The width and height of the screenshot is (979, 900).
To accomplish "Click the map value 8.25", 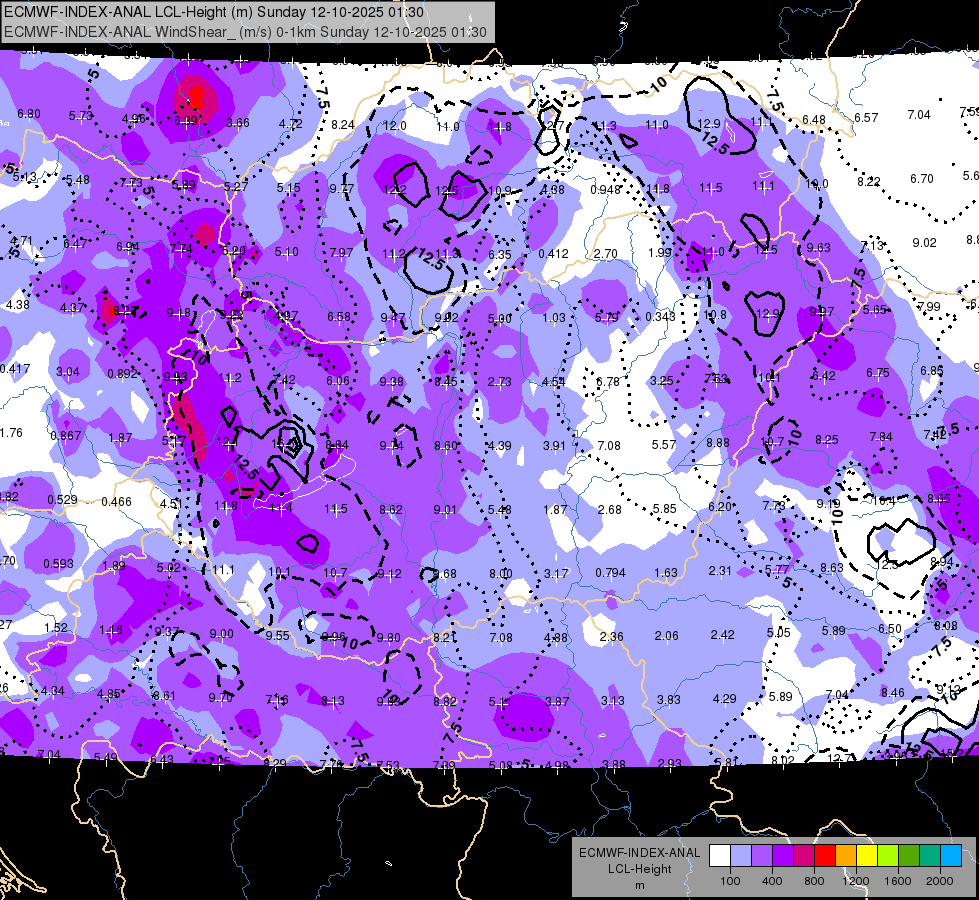I will point(826,440).
